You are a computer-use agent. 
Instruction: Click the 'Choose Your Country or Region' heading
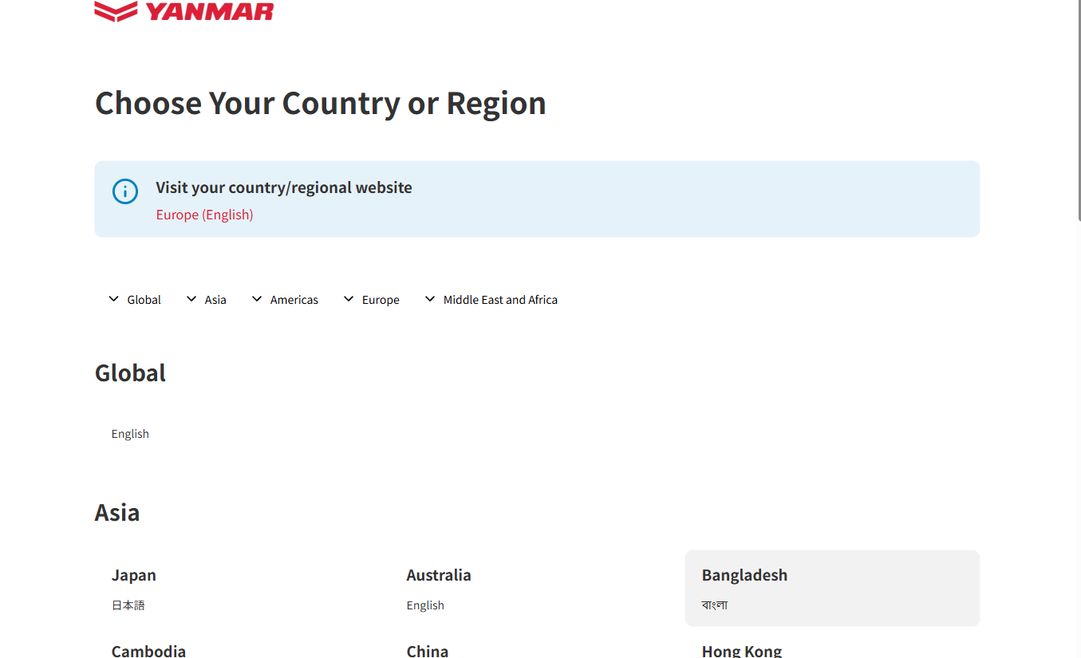pos(320,104)
